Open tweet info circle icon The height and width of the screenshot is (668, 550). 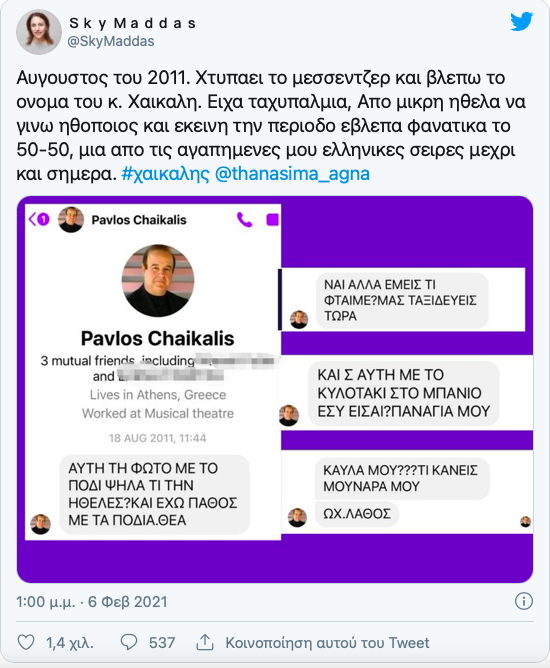(x=524, y=601)
